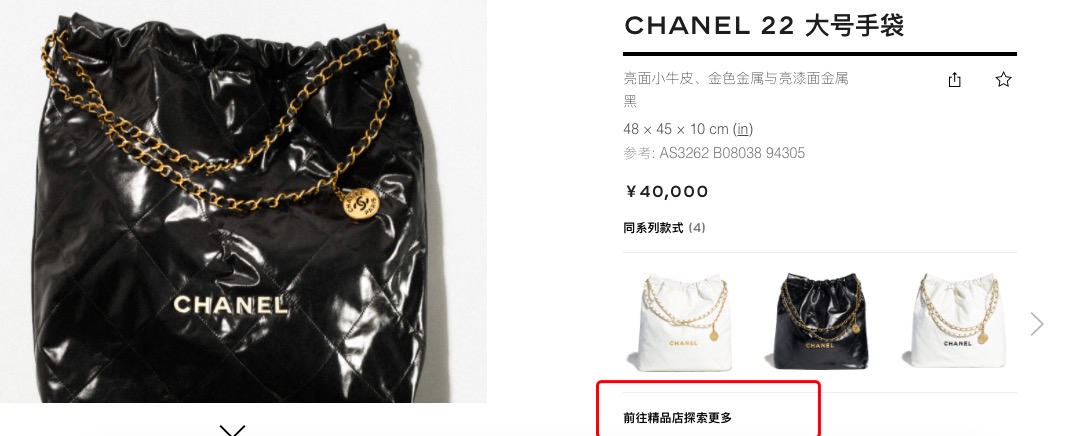Switch dimensions to inches via the 'in' link

(x=742, y=129)
